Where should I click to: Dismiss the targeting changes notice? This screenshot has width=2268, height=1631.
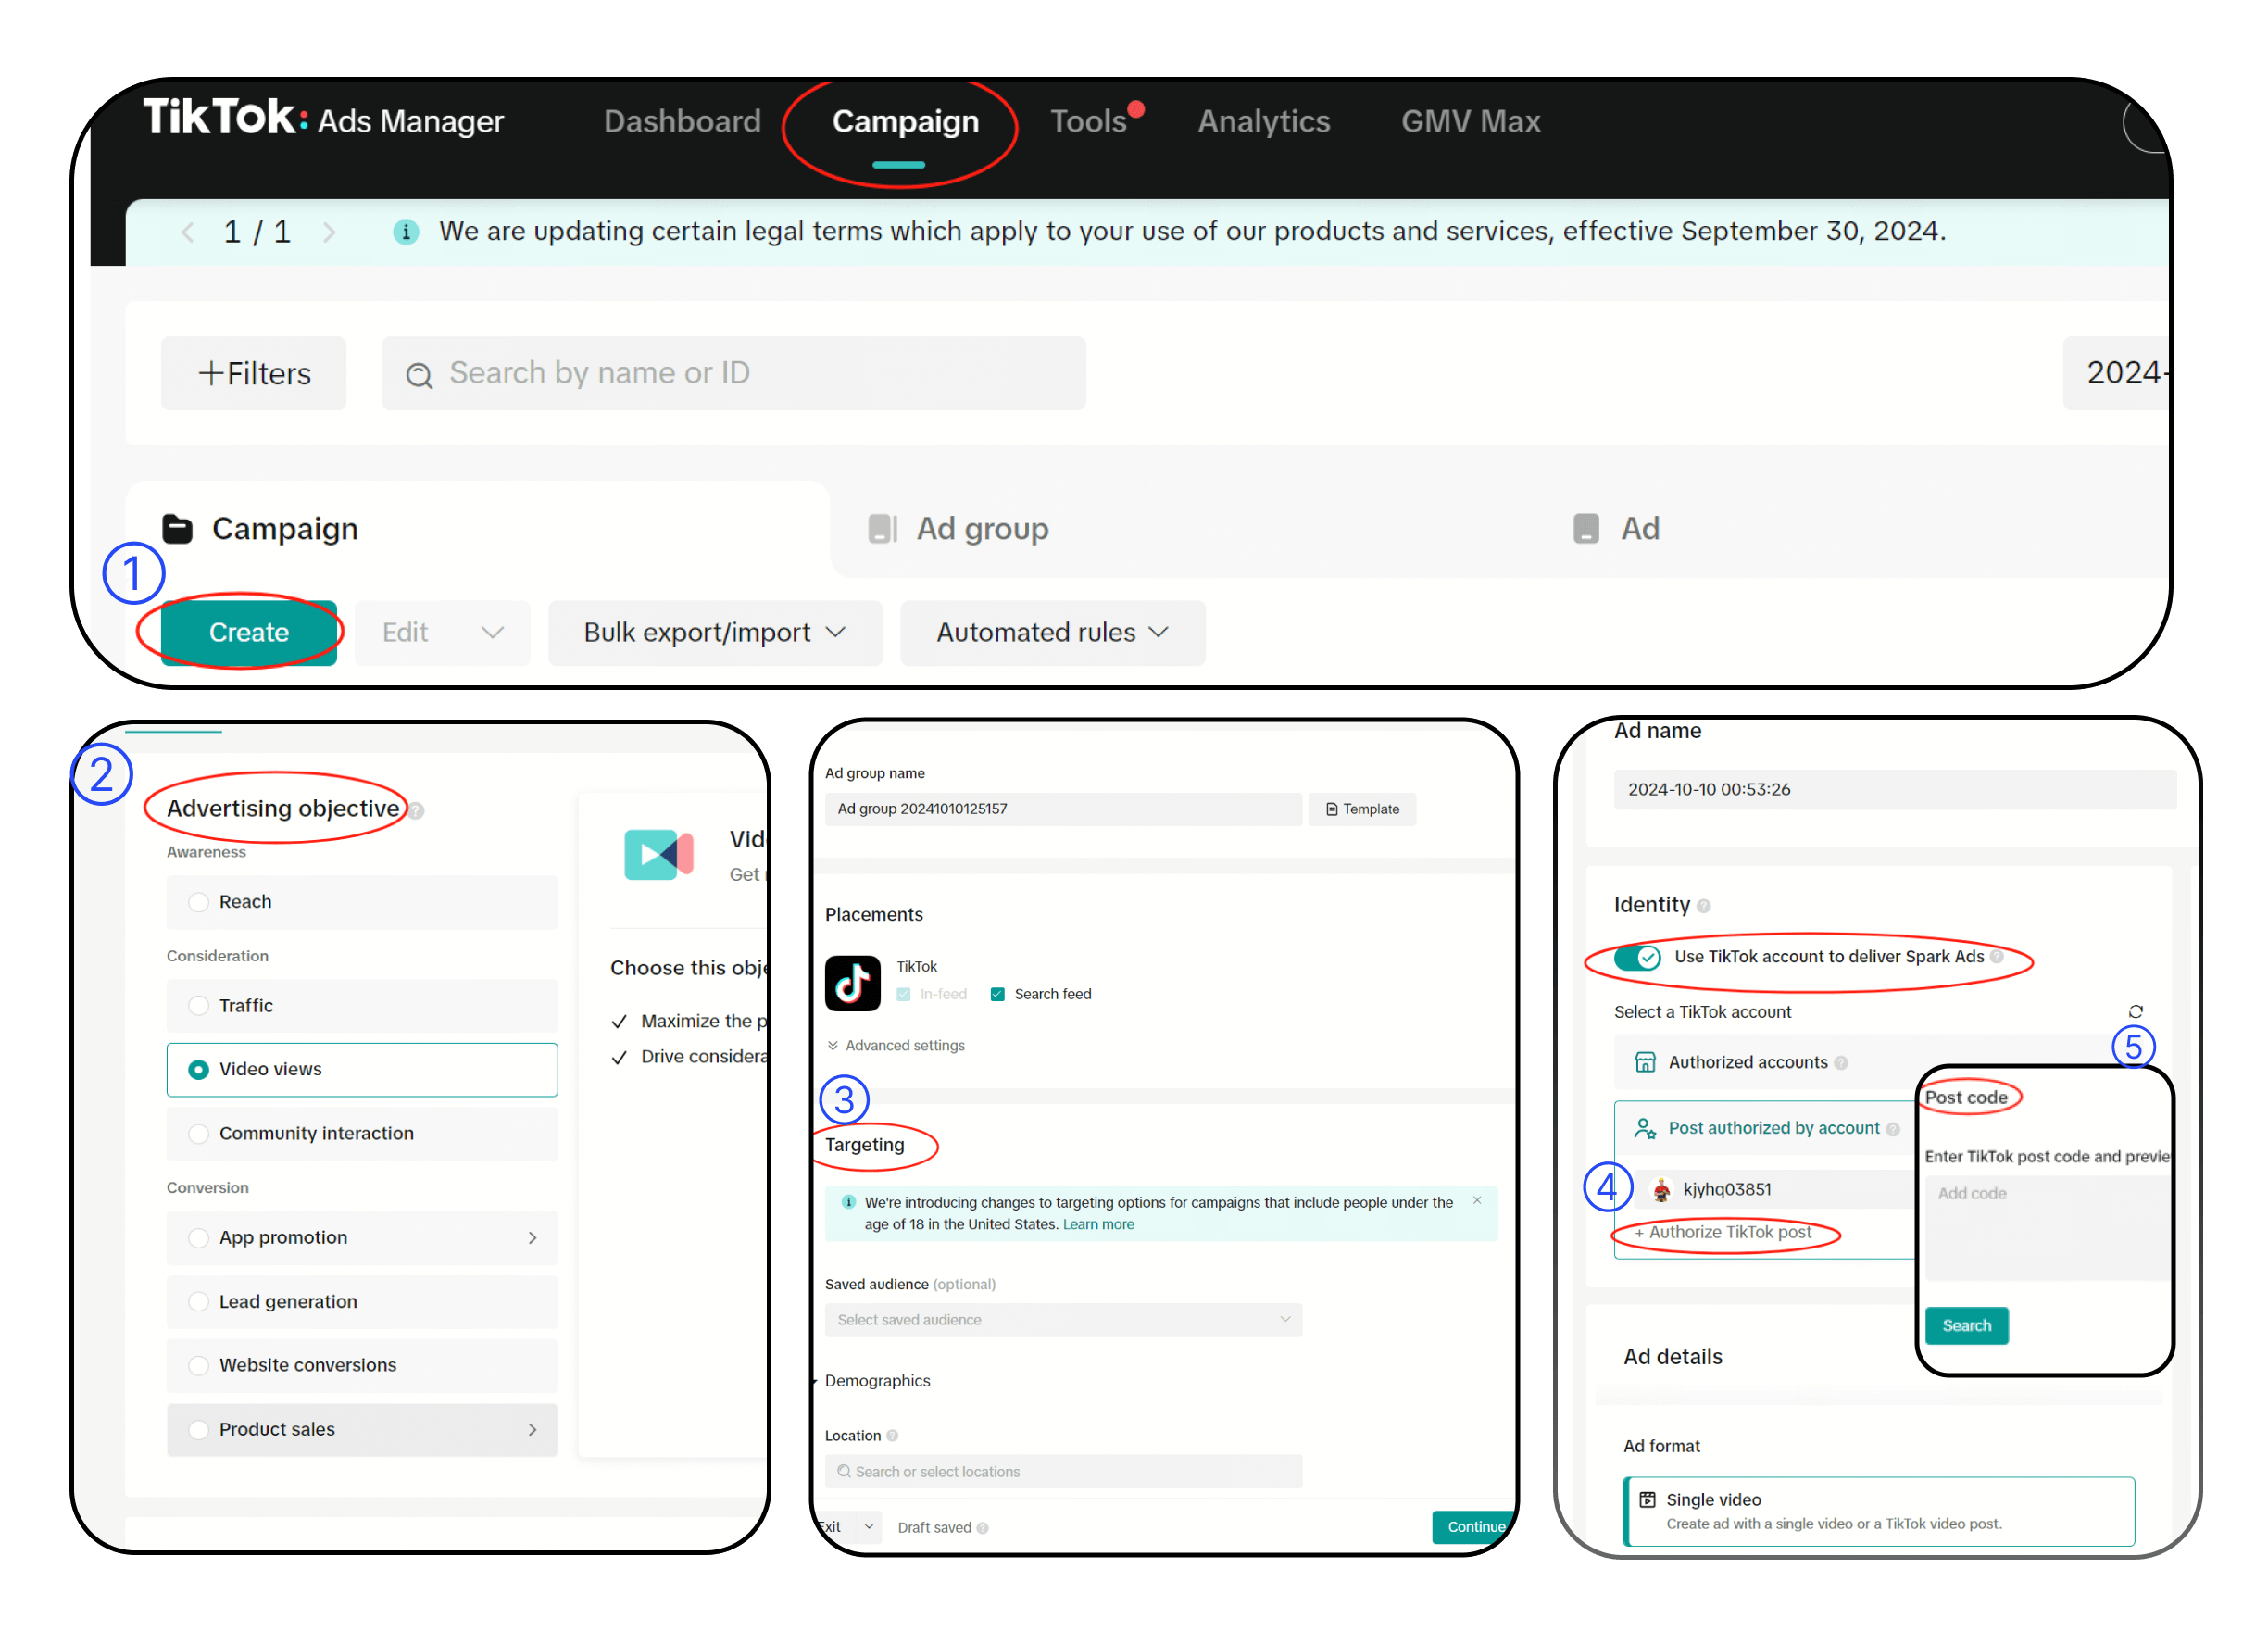tap(1476, 1200)
